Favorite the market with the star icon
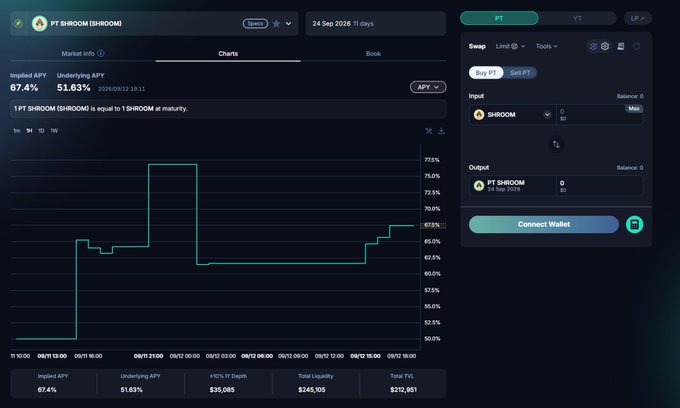 point(276,23)
